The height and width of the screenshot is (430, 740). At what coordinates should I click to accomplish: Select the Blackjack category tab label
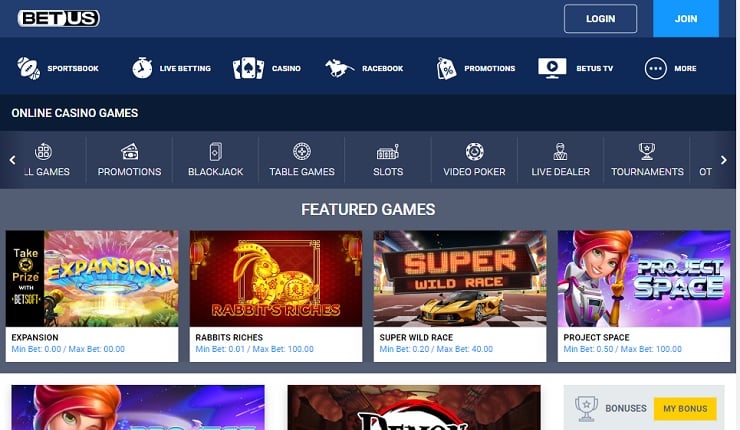(x=216, y=172)
